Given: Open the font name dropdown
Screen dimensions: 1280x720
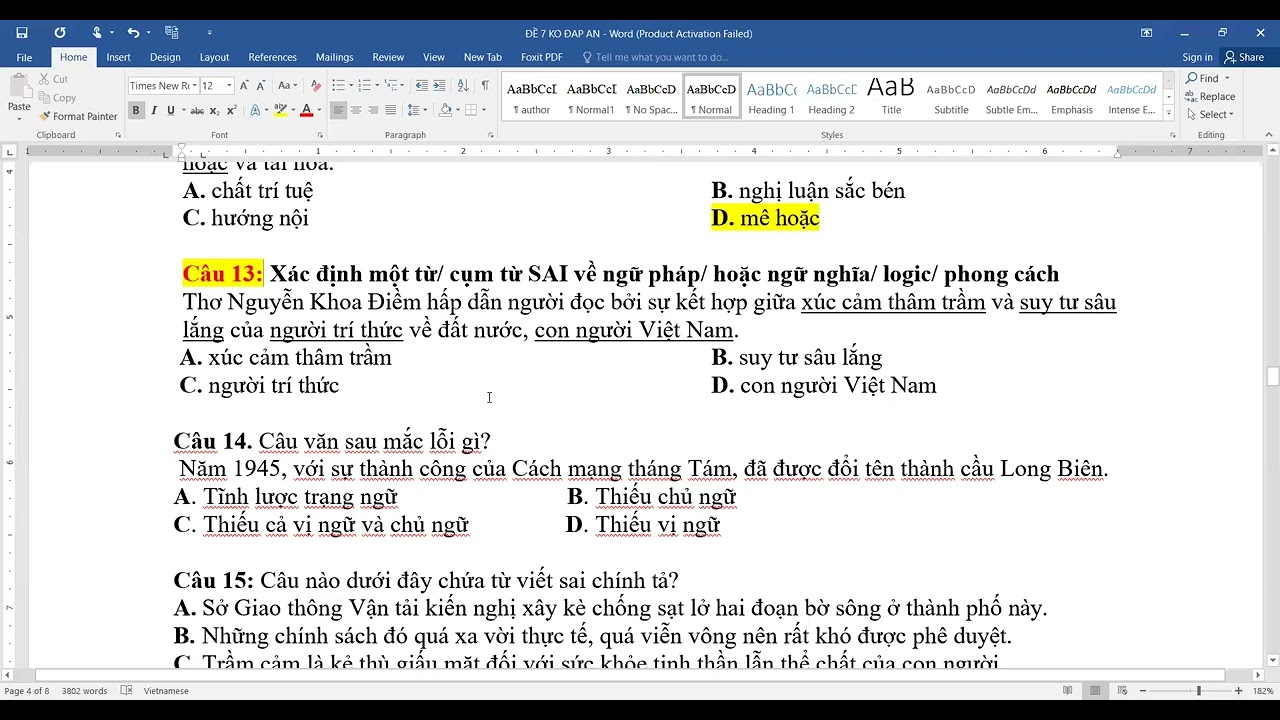Looking at the screenshot, I should click(x=194, y=86).
